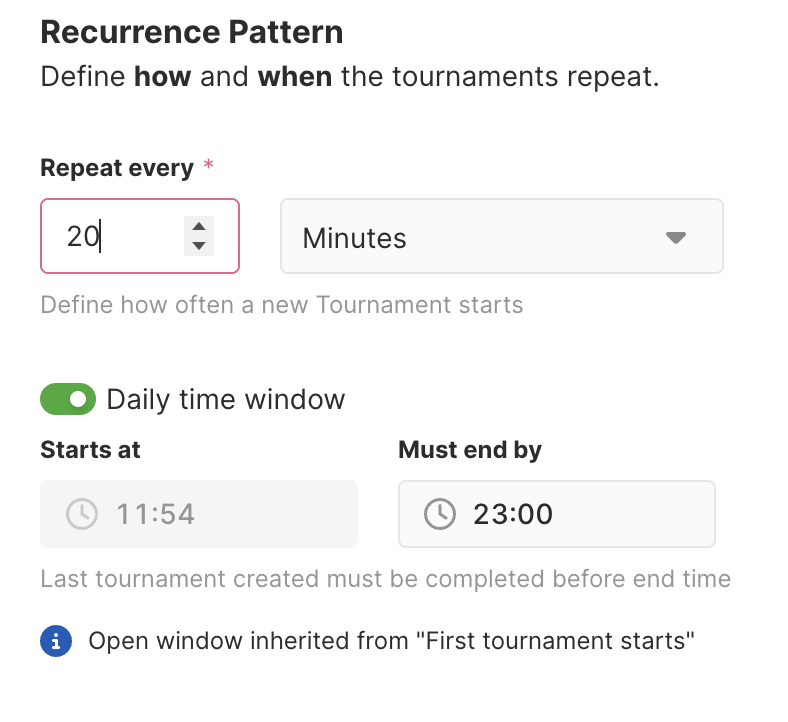Click the decrement arrow on Repeat every

pos(199,245)
